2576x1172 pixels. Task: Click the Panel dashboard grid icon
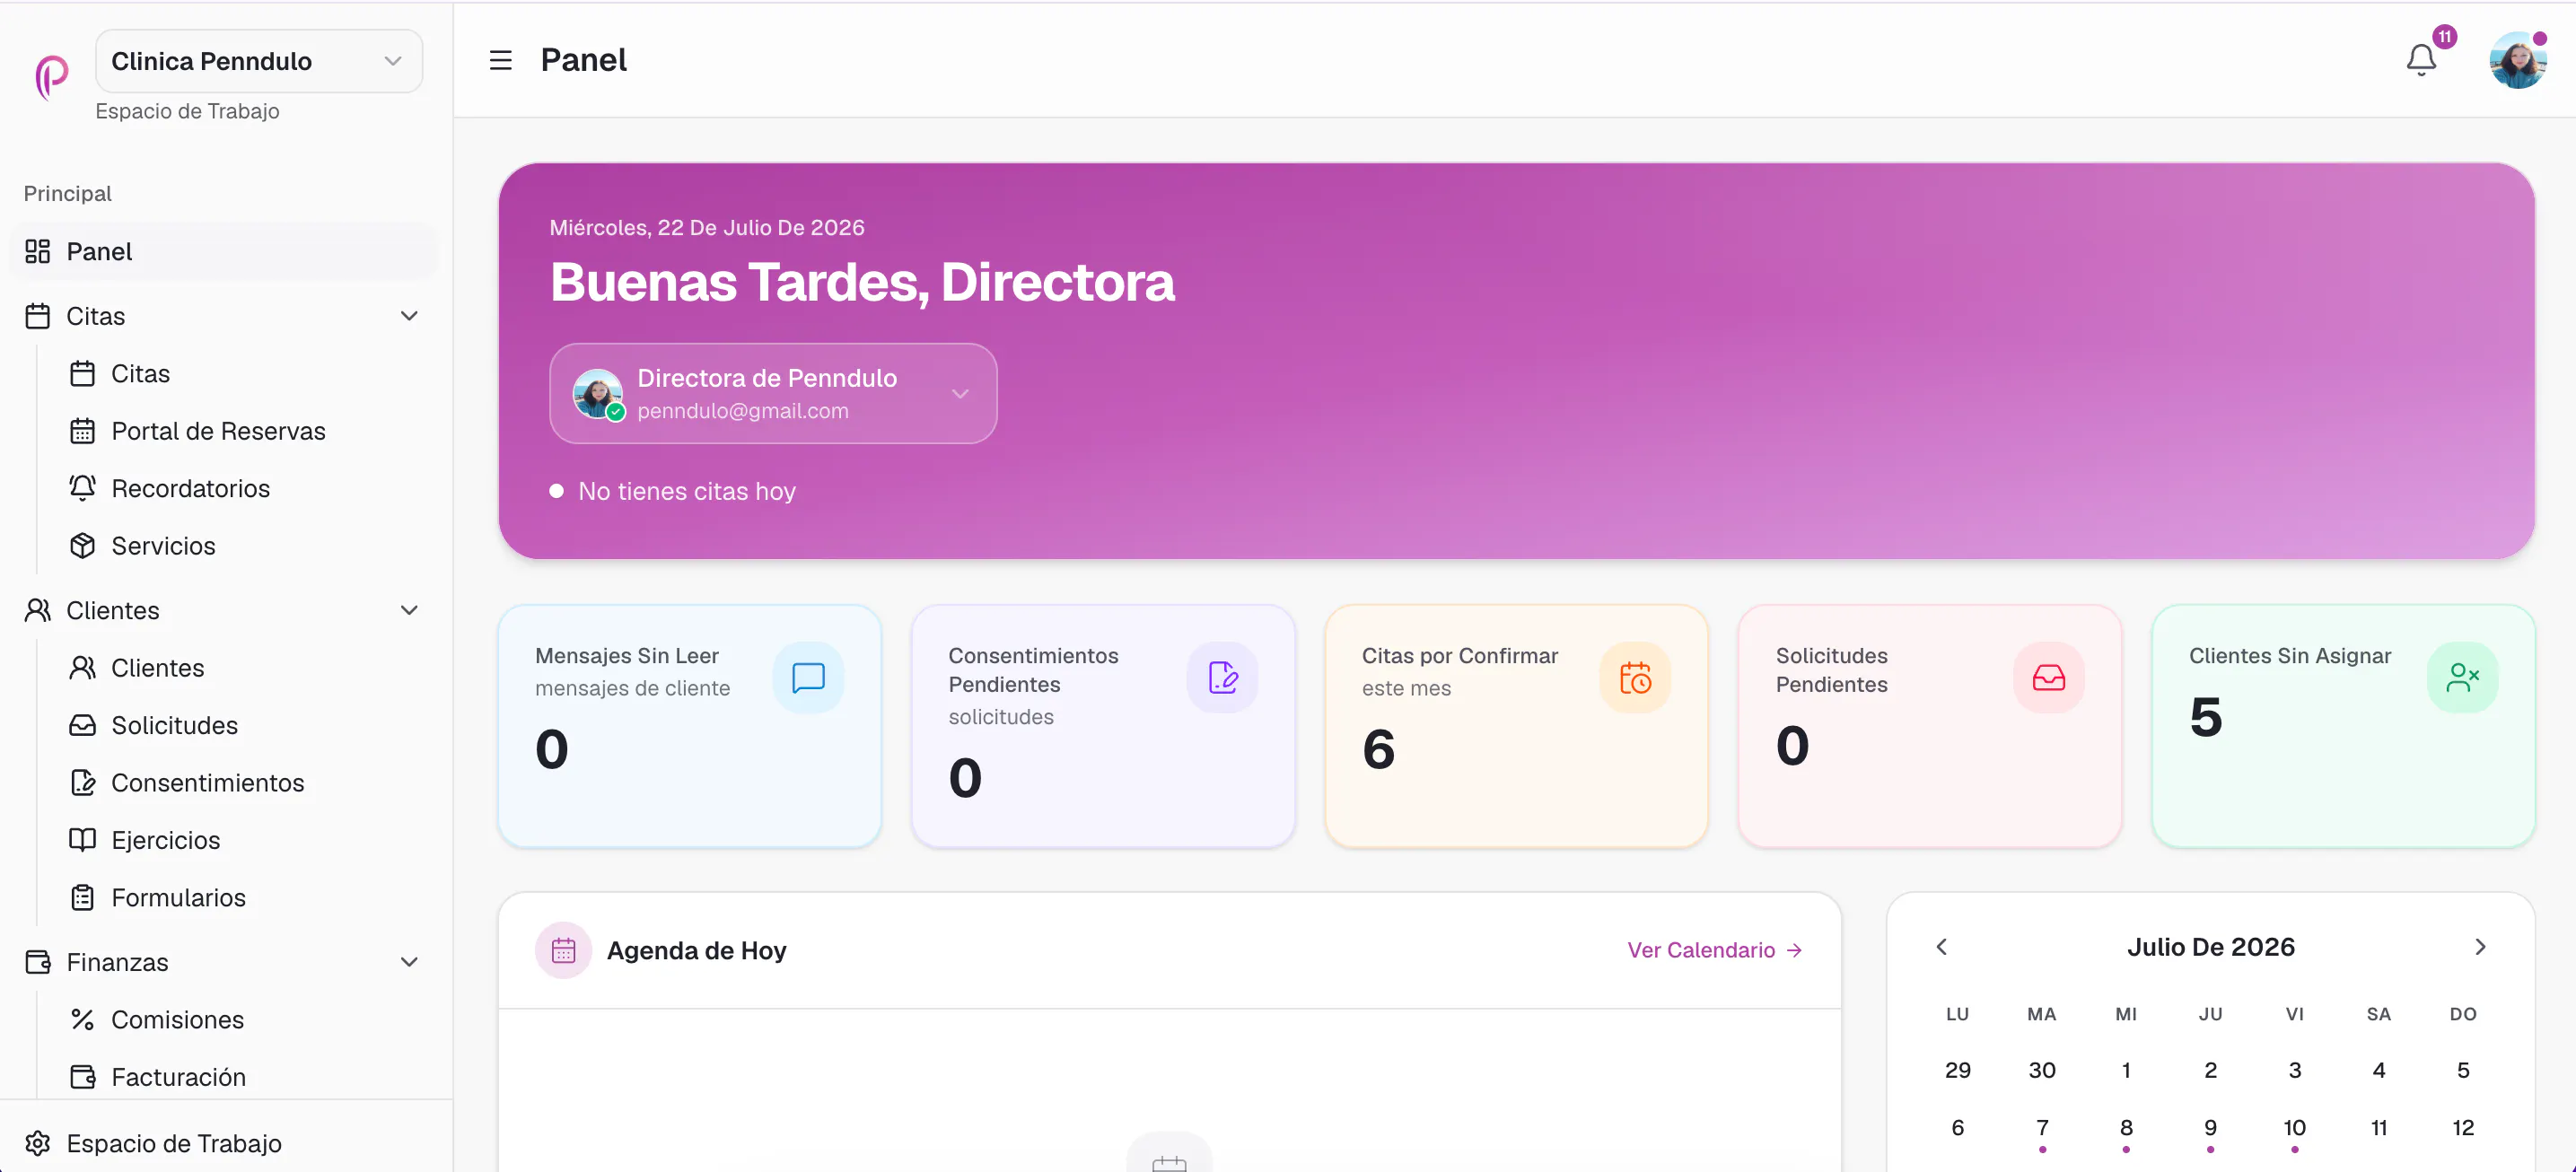[38, 251]
